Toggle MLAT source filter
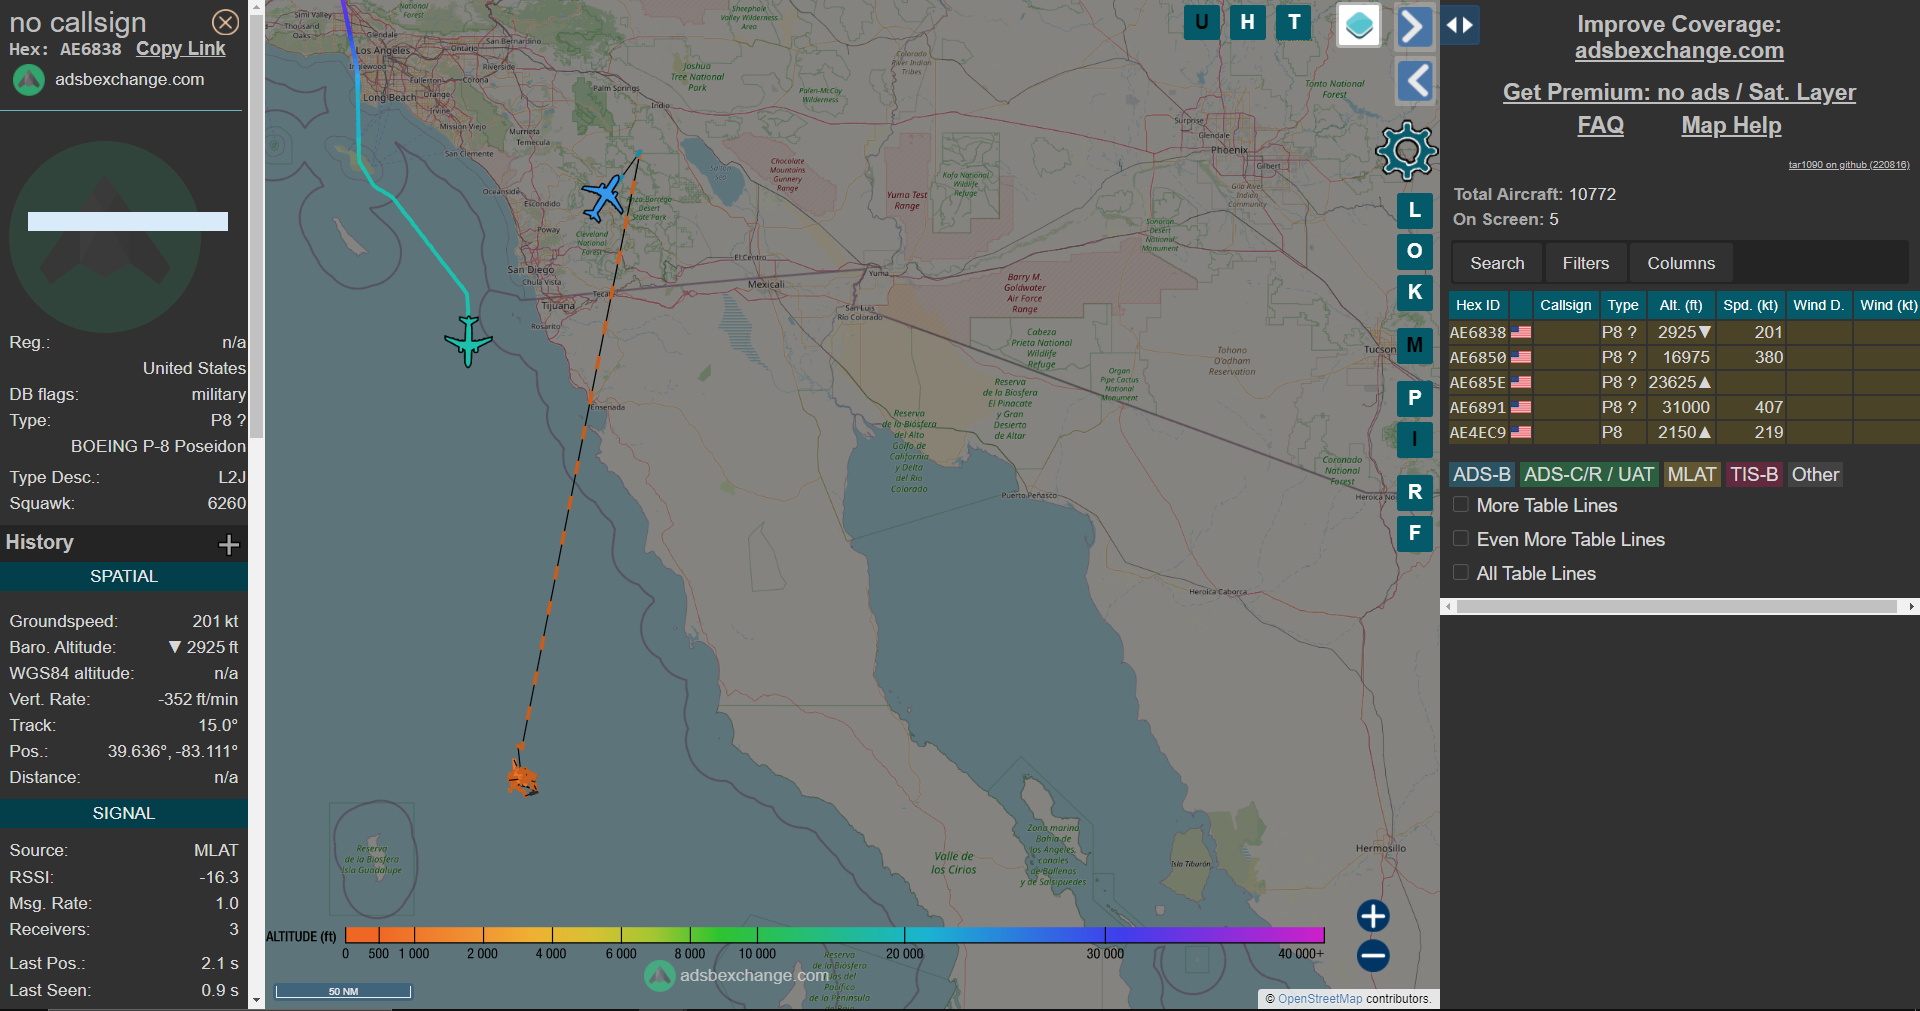Viewport: 1920px width, 1011px height. [1691, 475]
